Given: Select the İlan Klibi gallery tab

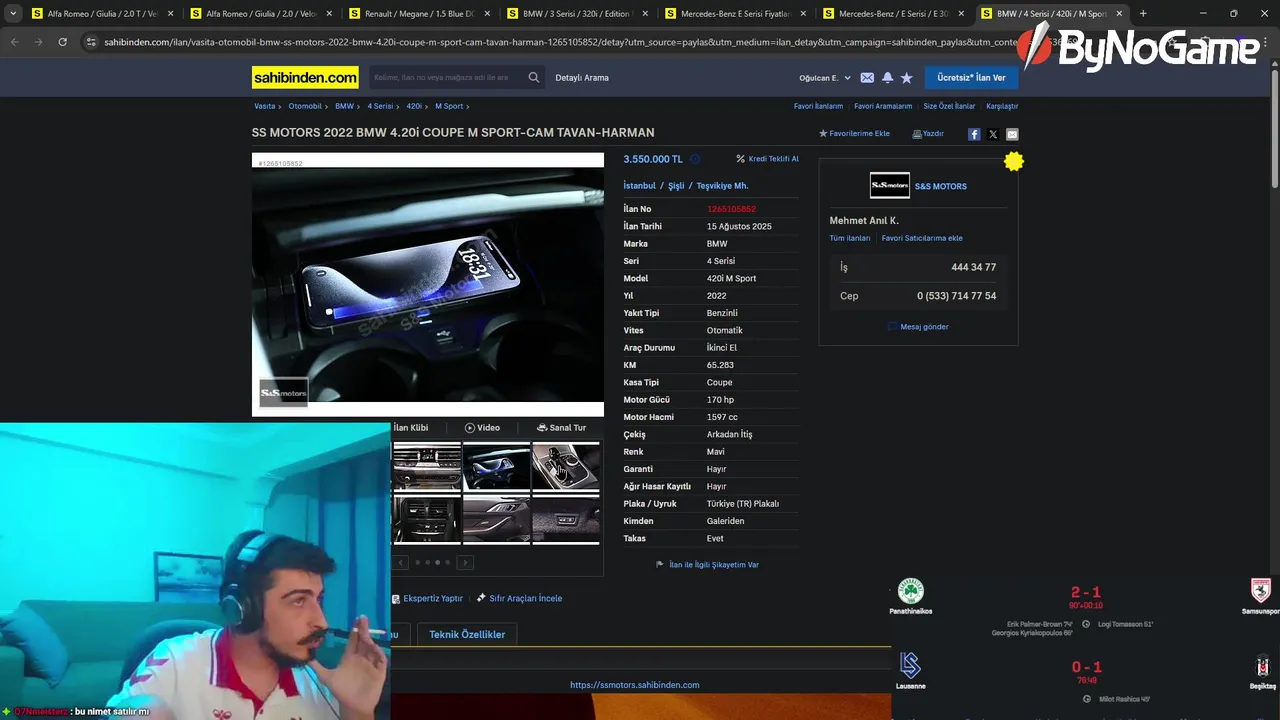Looking at the screenshot, I should coord(410,428).
